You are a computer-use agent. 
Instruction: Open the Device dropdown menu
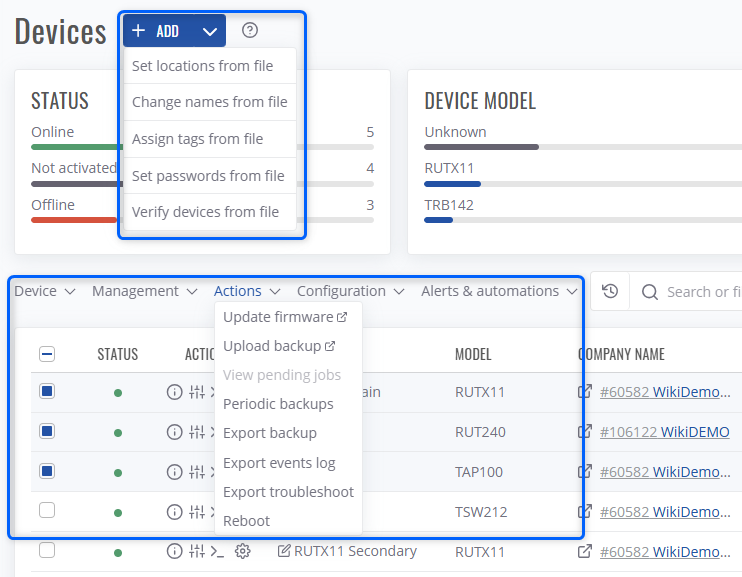click(44, 291)
